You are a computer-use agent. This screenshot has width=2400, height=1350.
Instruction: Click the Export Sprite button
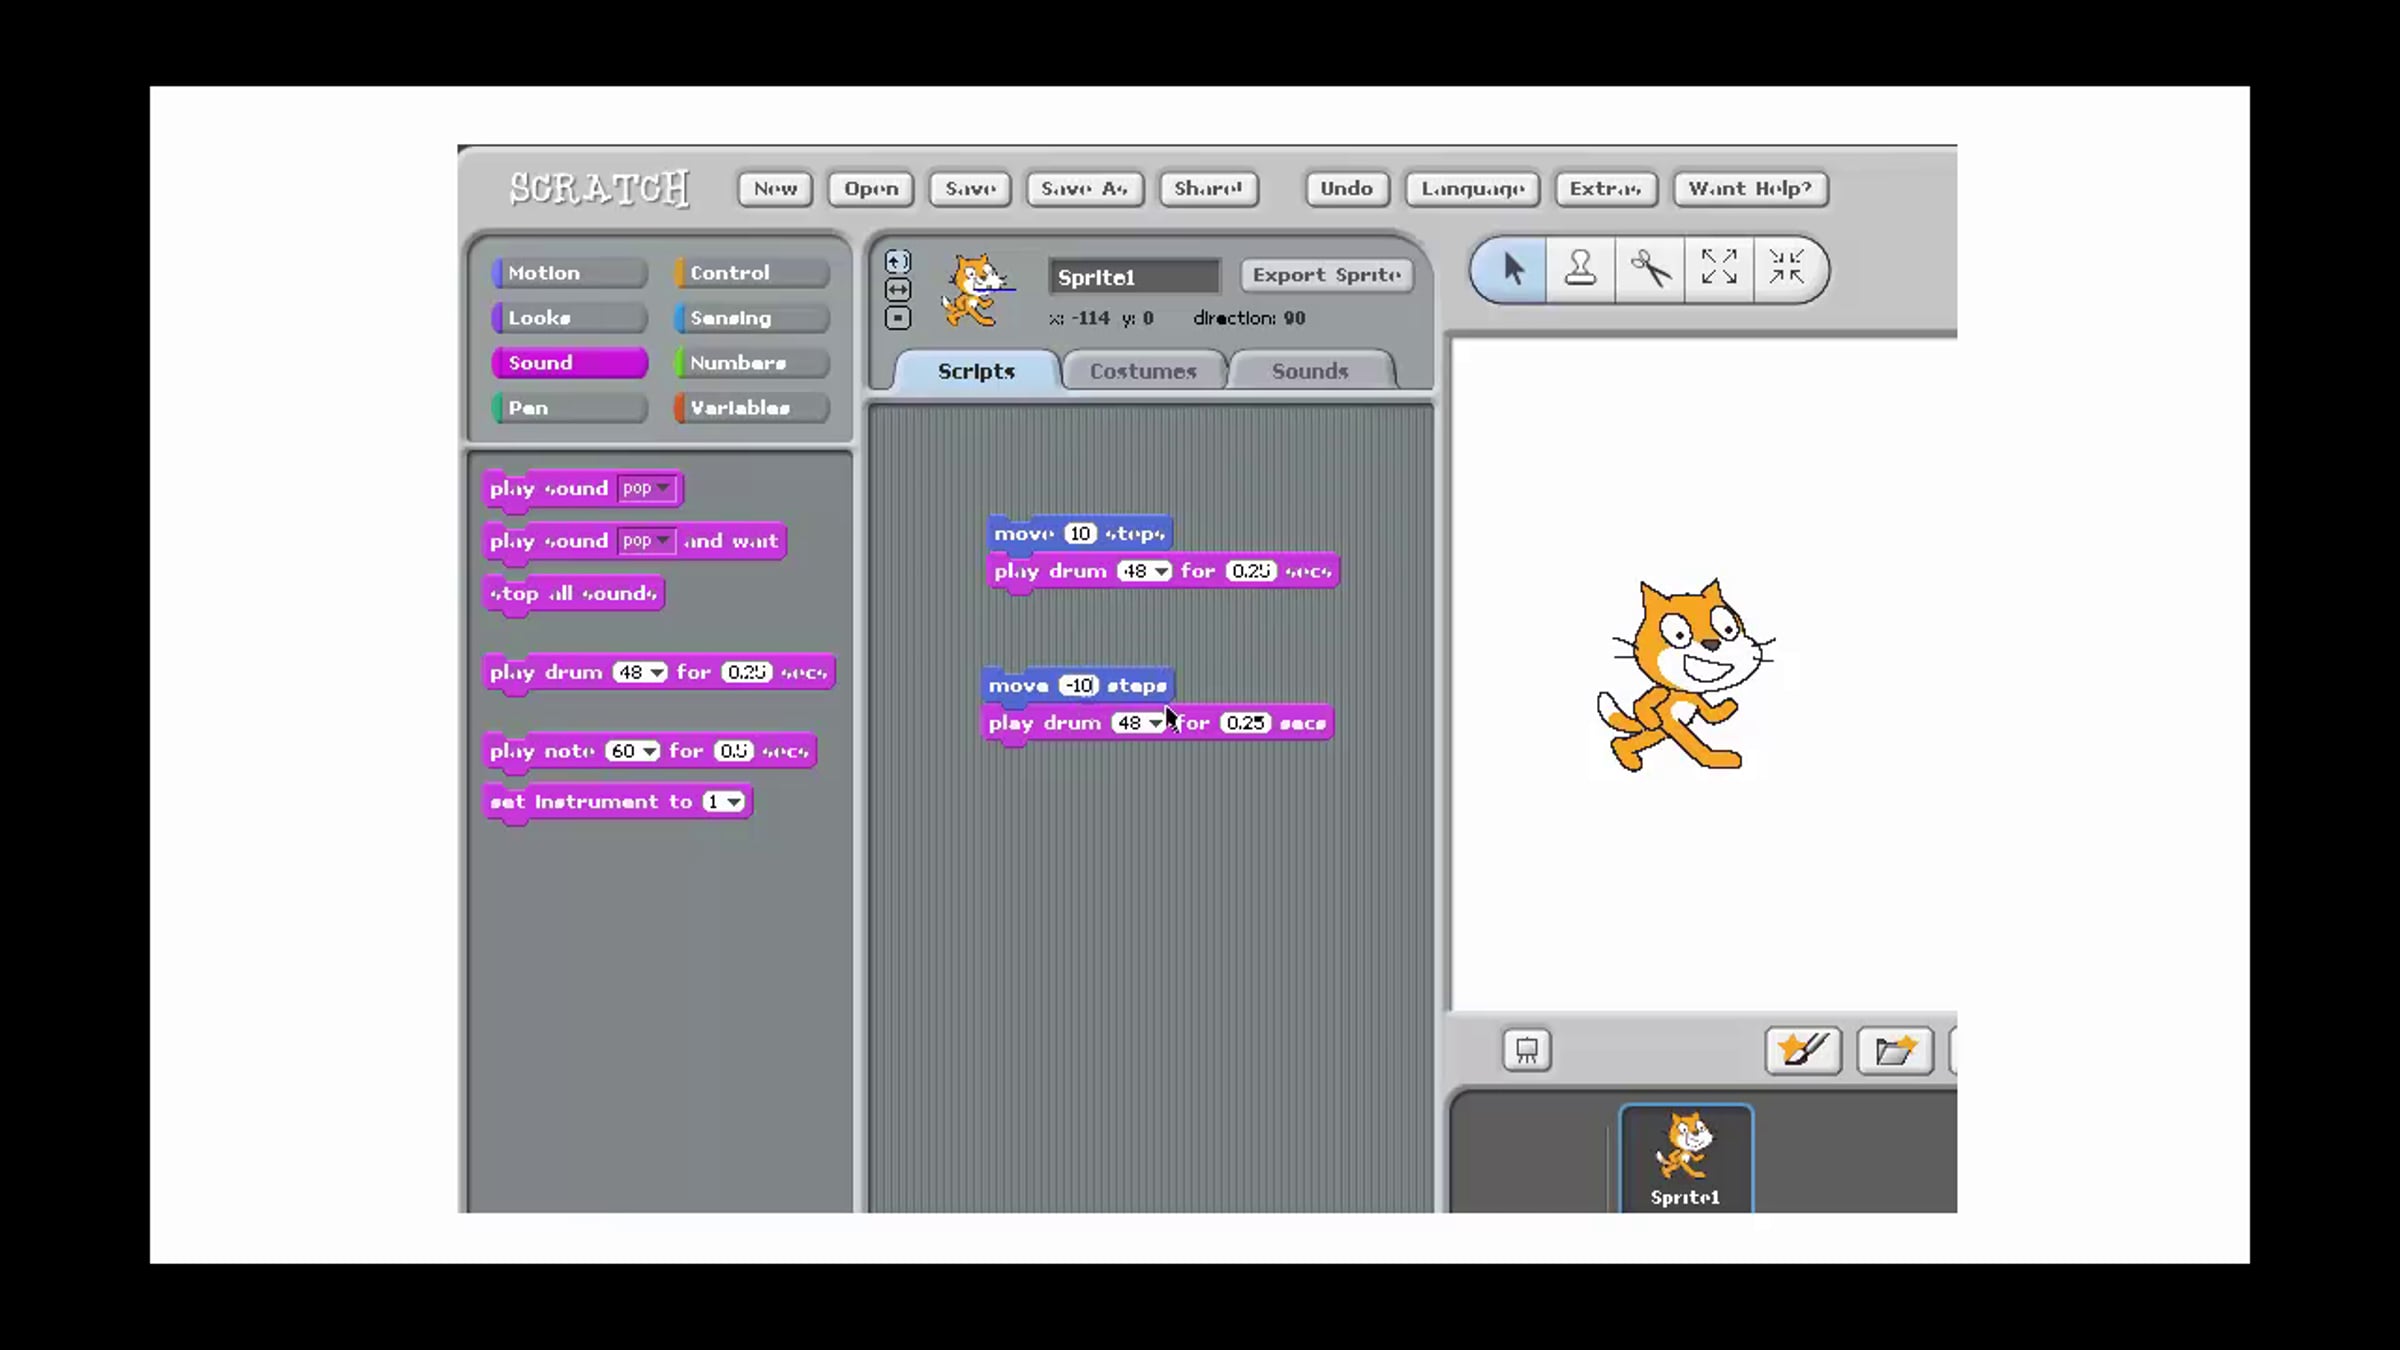coord(1326,275)
